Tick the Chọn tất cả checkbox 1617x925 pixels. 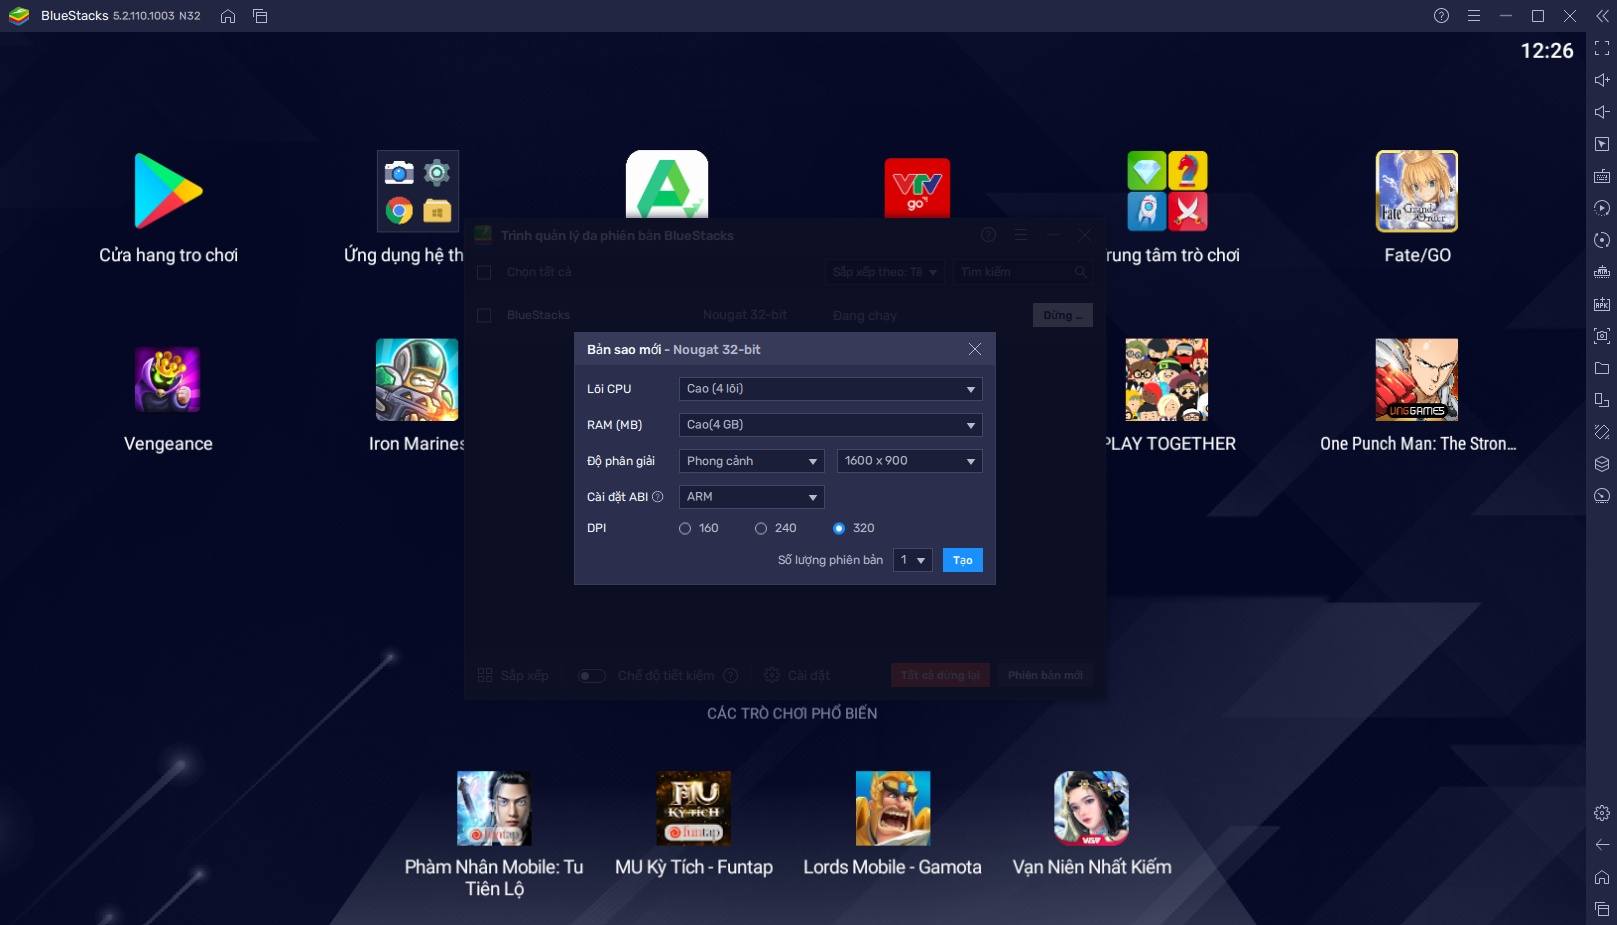tap(484, 272)
